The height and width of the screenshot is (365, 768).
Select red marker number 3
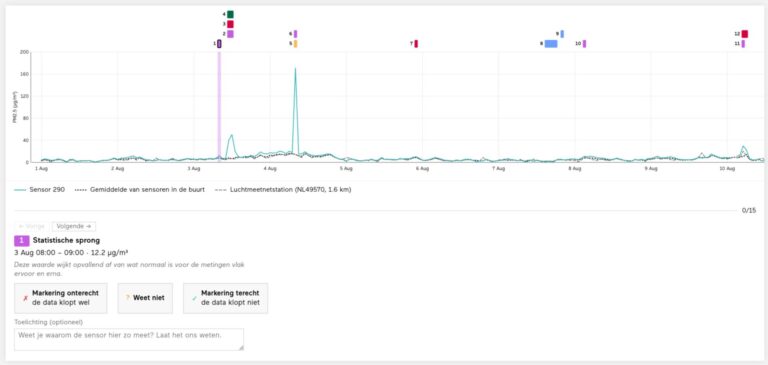click(x=230, y=24)
